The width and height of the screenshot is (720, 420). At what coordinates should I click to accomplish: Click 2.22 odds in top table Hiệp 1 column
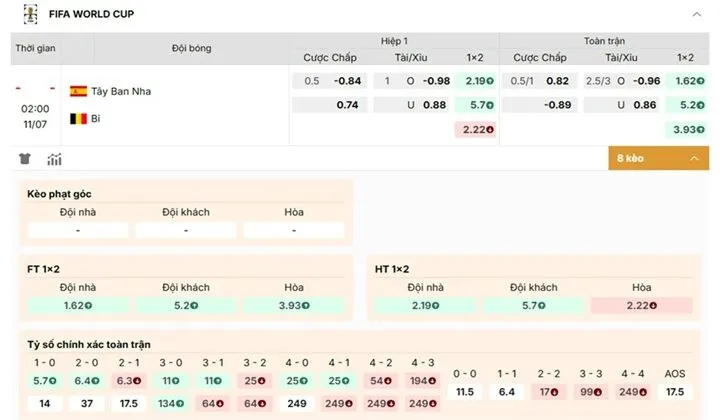point(476,129)
